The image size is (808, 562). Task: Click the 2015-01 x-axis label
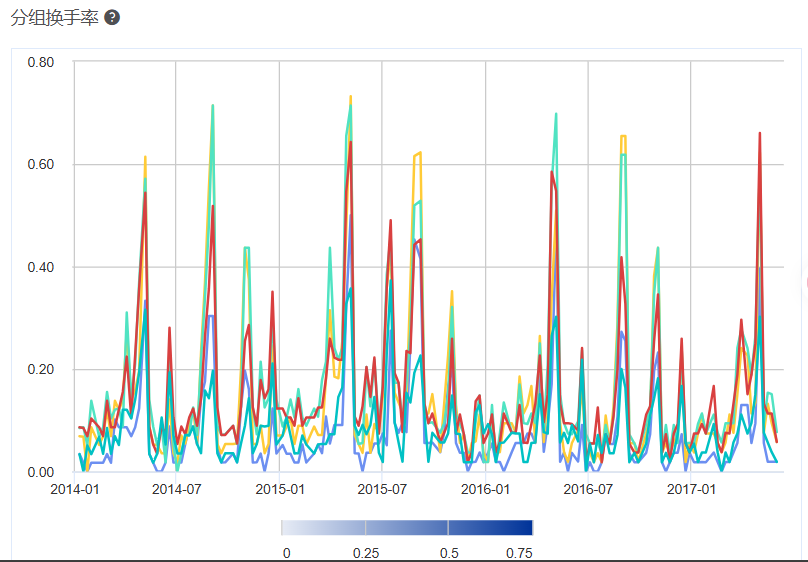click(279, 490)
